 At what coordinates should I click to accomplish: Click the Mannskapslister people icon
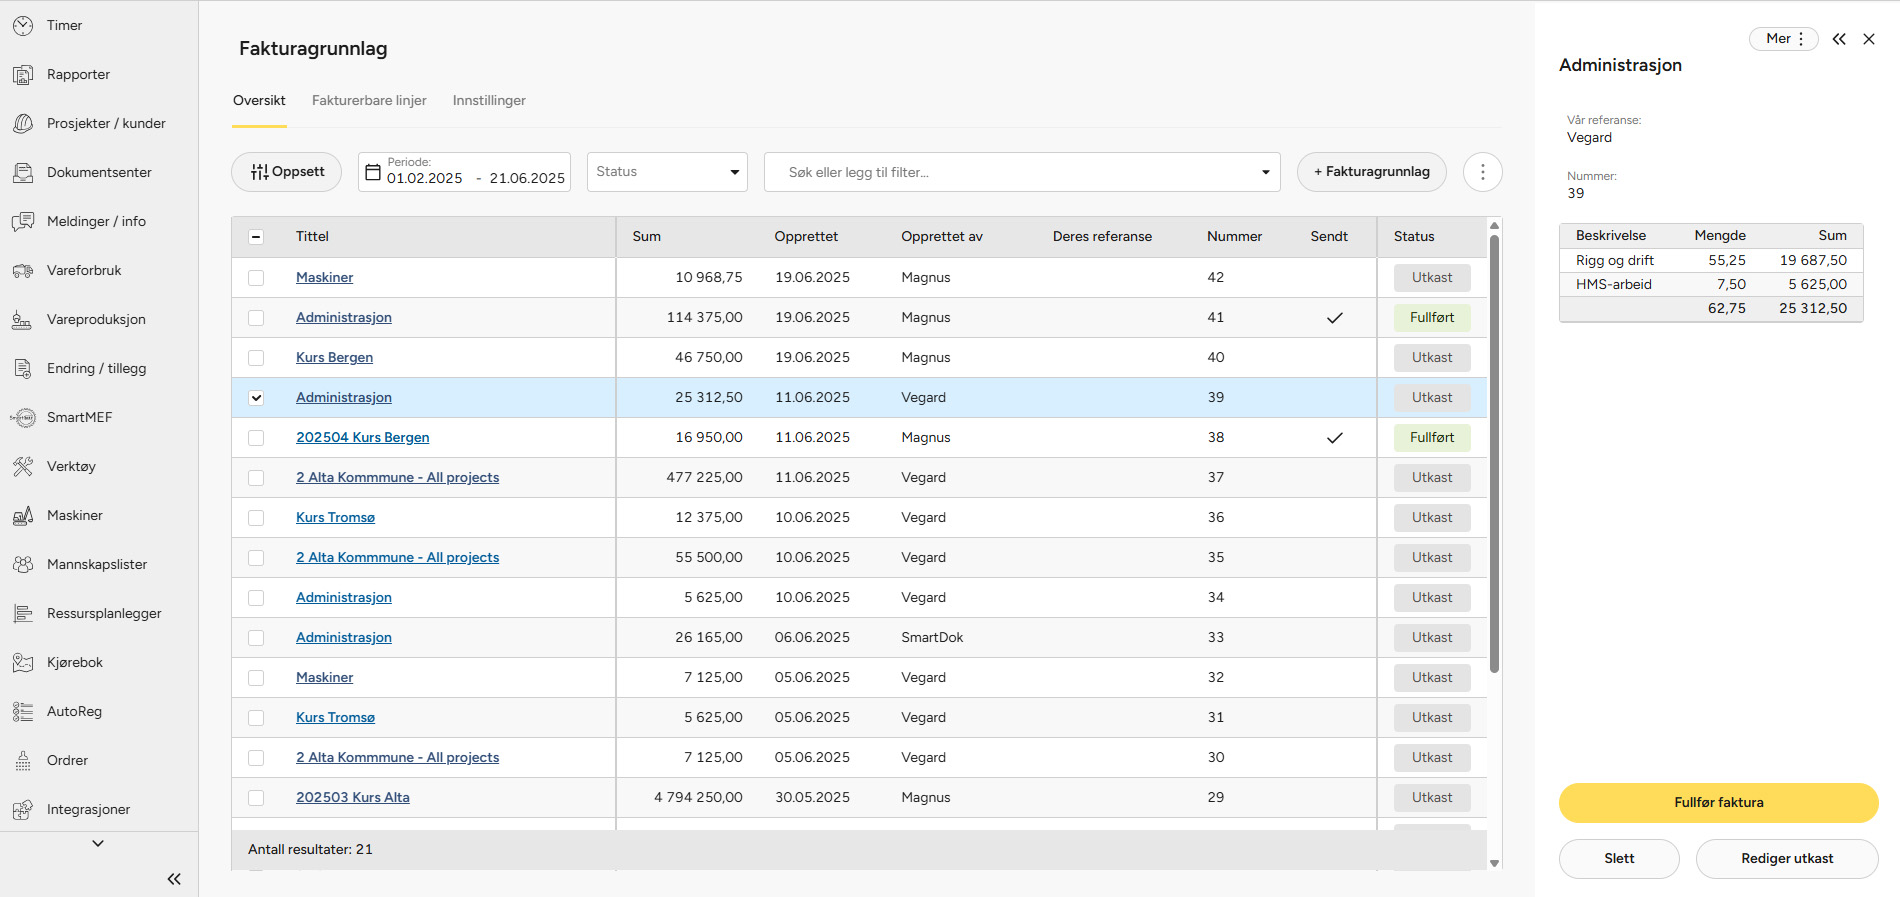tap(23, 564)
